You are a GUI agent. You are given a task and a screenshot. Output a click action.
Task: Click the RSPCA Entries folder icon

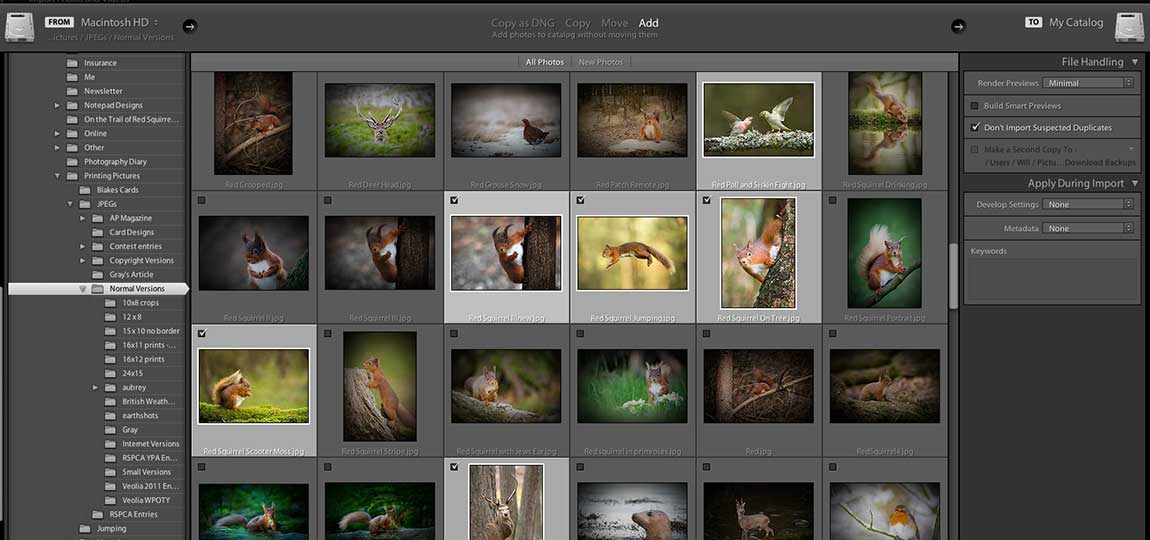click(x=98, y=514)
